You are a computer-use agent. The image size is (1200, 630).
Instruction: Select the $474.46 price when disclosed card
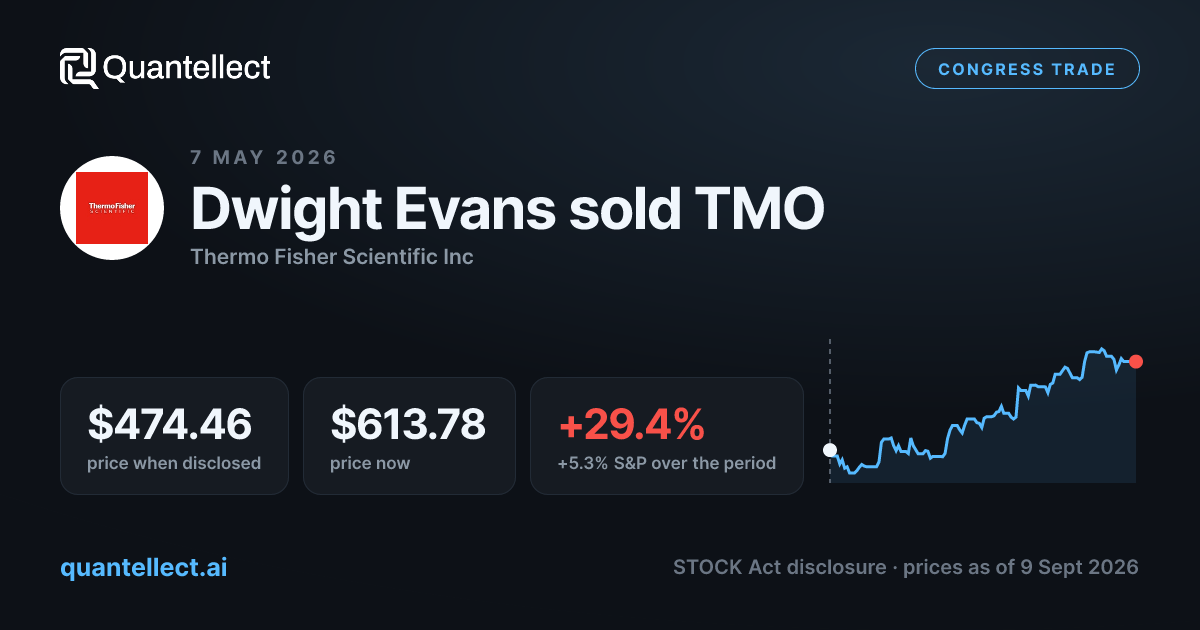(174, 436)
